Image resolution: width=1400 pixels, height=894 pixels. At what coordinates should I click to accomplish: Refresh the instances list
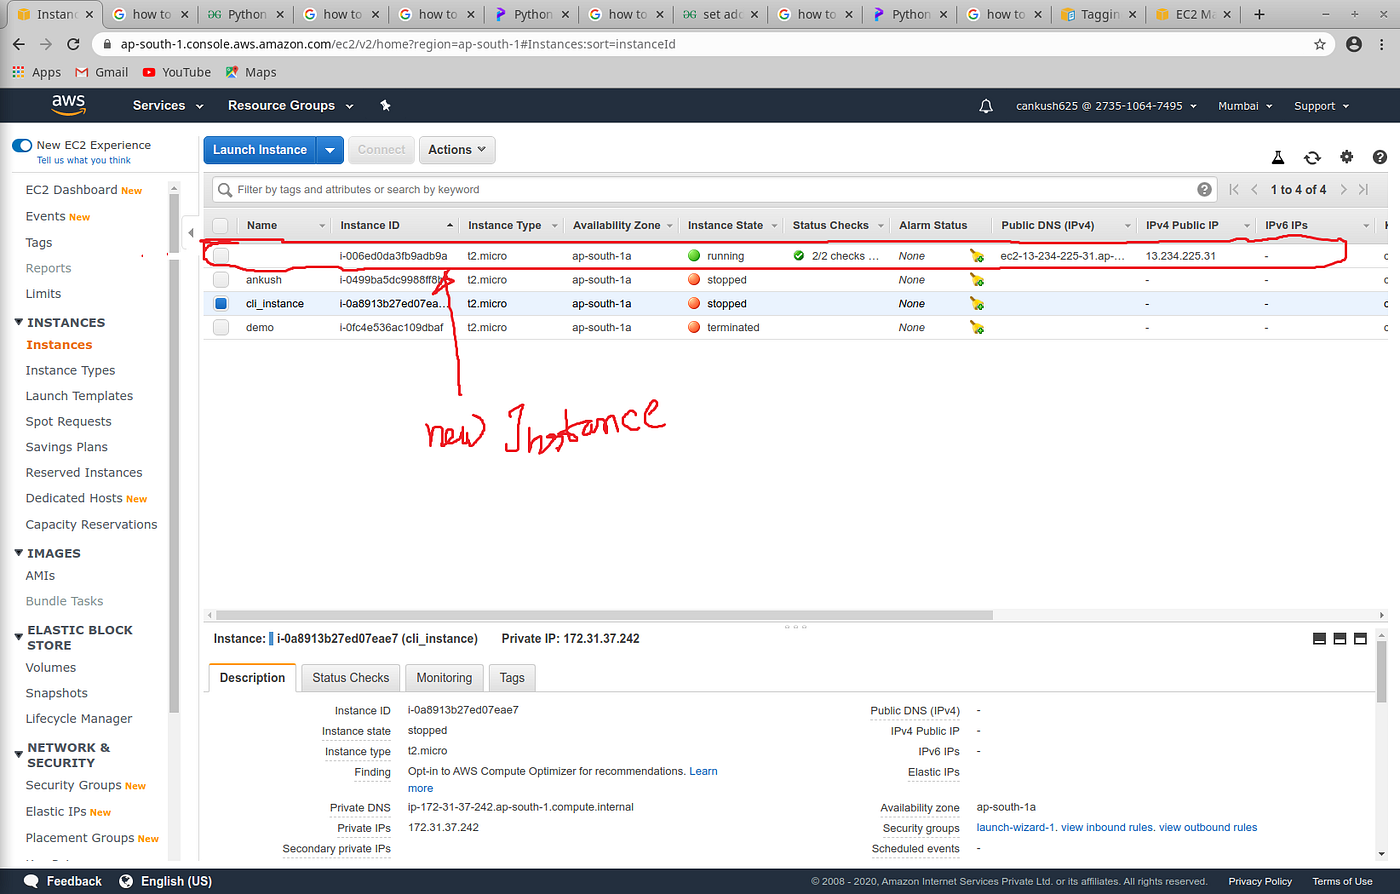point(1312,157)
